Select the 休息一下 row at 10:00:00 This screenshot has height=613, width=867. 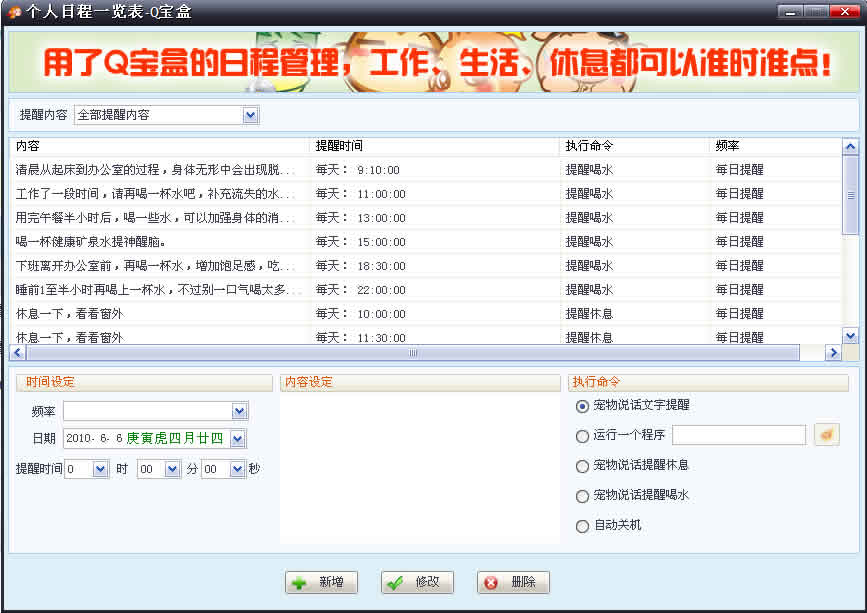click(x=426, y=313)
